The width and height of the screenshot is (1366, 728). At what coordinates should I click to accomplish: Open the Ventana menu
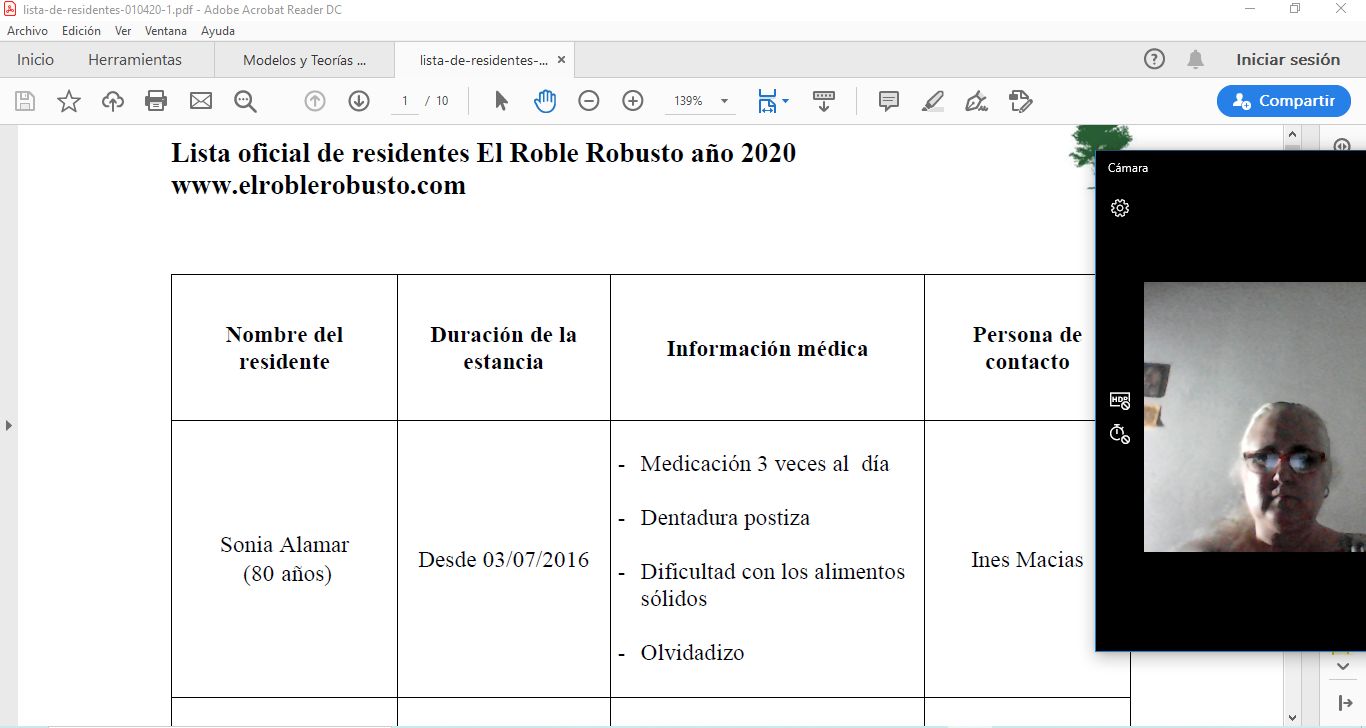166,31
